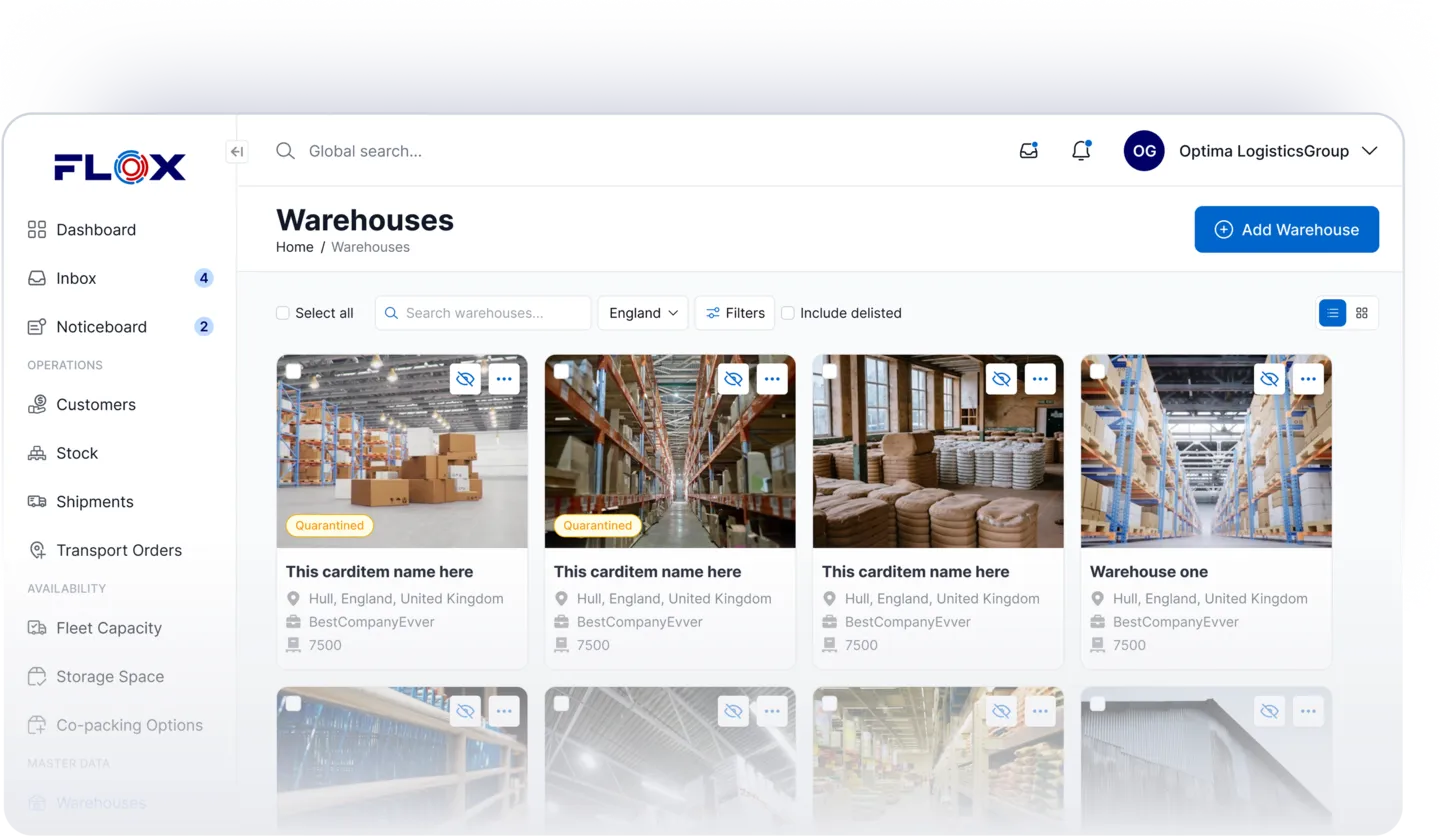Screen dimensions: 1440x838
Task: Tick the checkbox on first Quarantined card
Action: pos(294,371)
